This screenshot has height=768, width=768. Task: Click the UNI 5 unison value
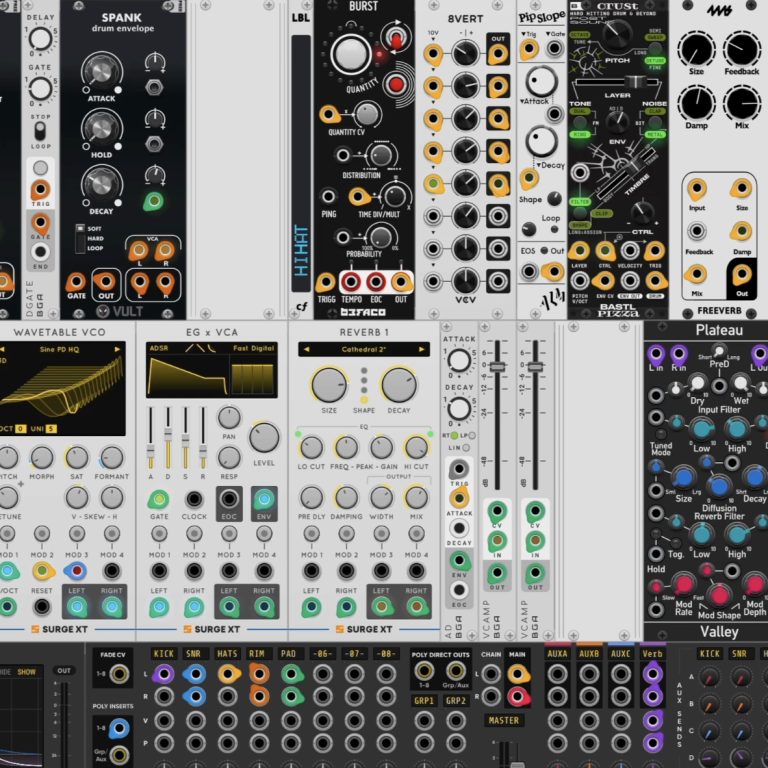51,429
